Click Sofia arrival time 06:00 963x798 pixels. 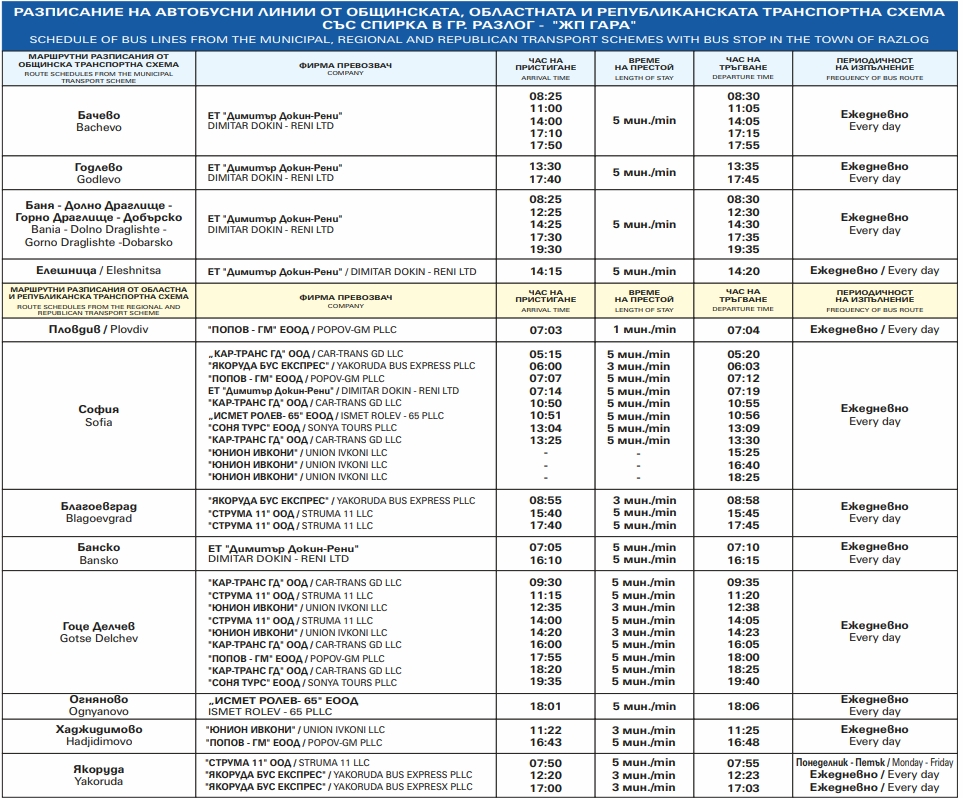545,367
